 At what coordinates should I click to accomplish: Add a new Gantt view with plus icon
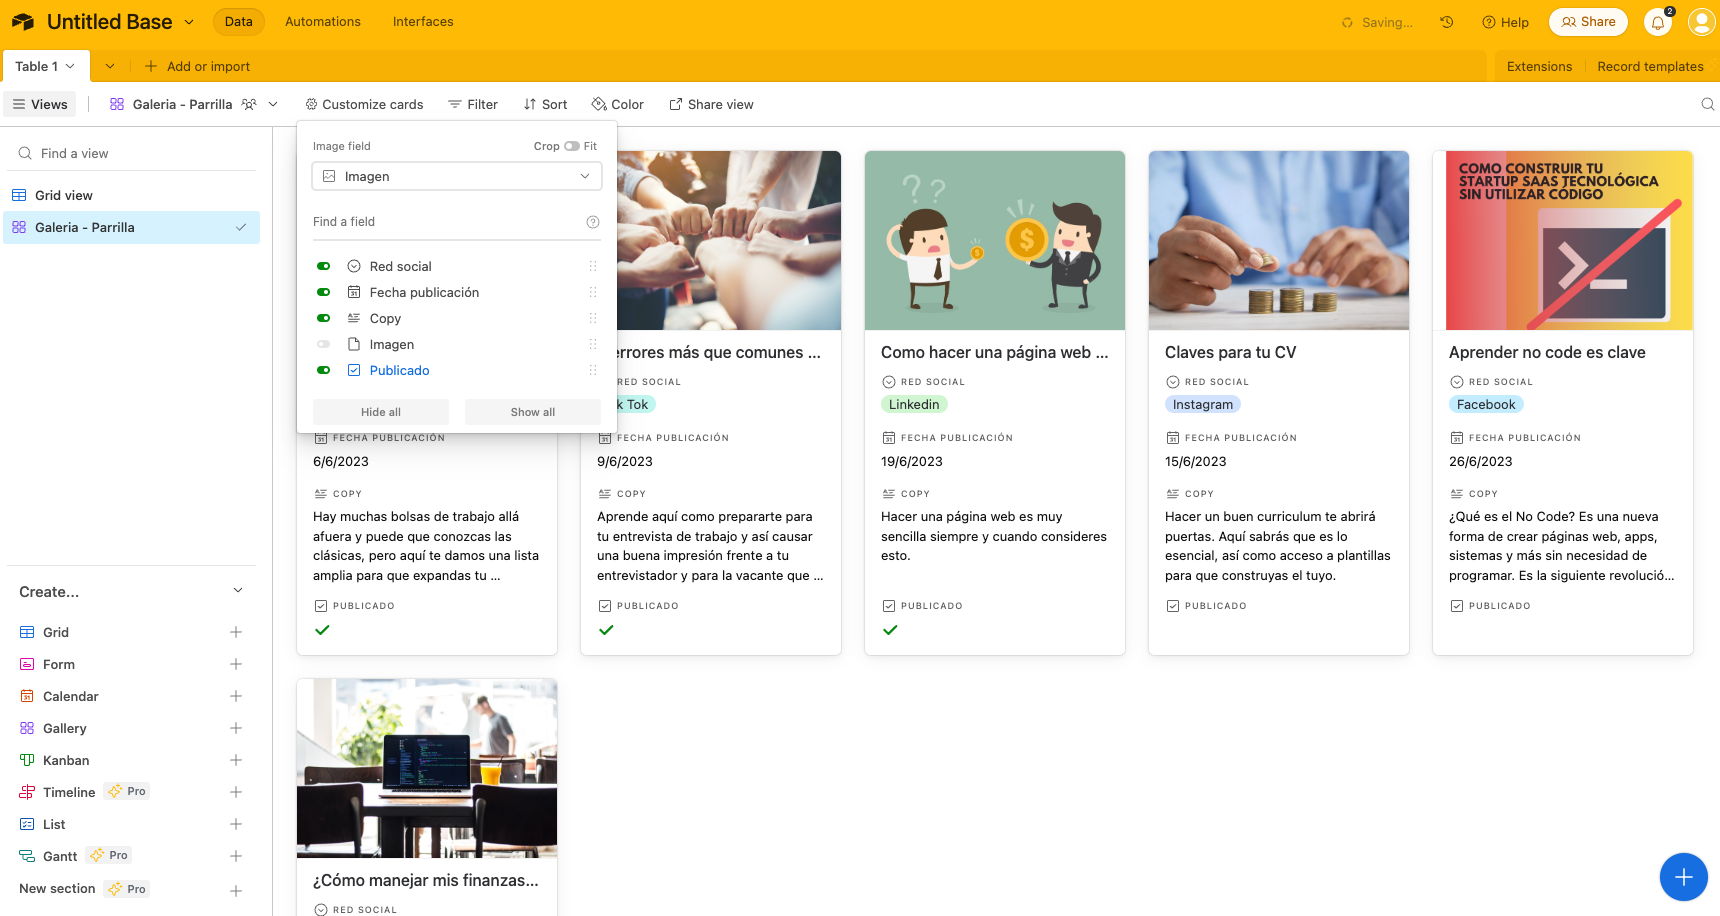[x=236, y=856]
